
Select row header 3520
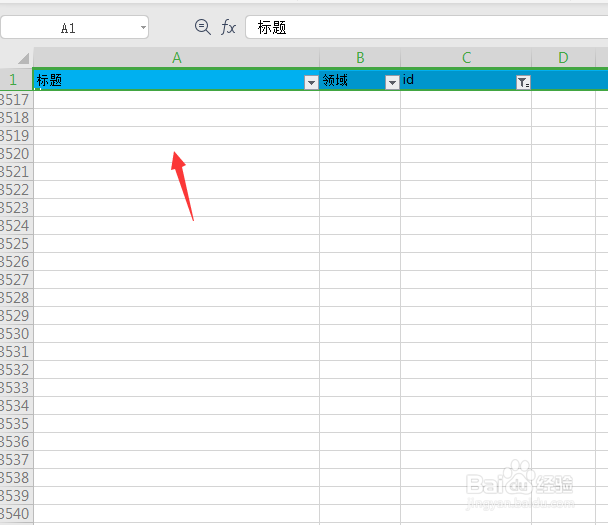coord(16,154)
